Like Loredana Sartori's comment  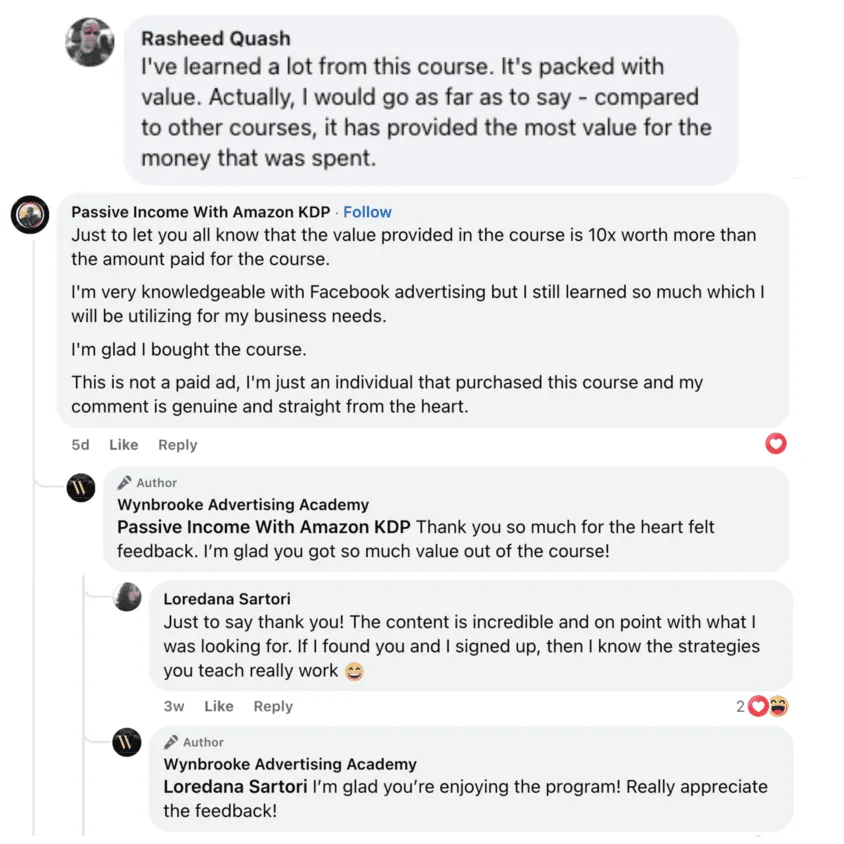pyautogui.click(x=219, y=706)
